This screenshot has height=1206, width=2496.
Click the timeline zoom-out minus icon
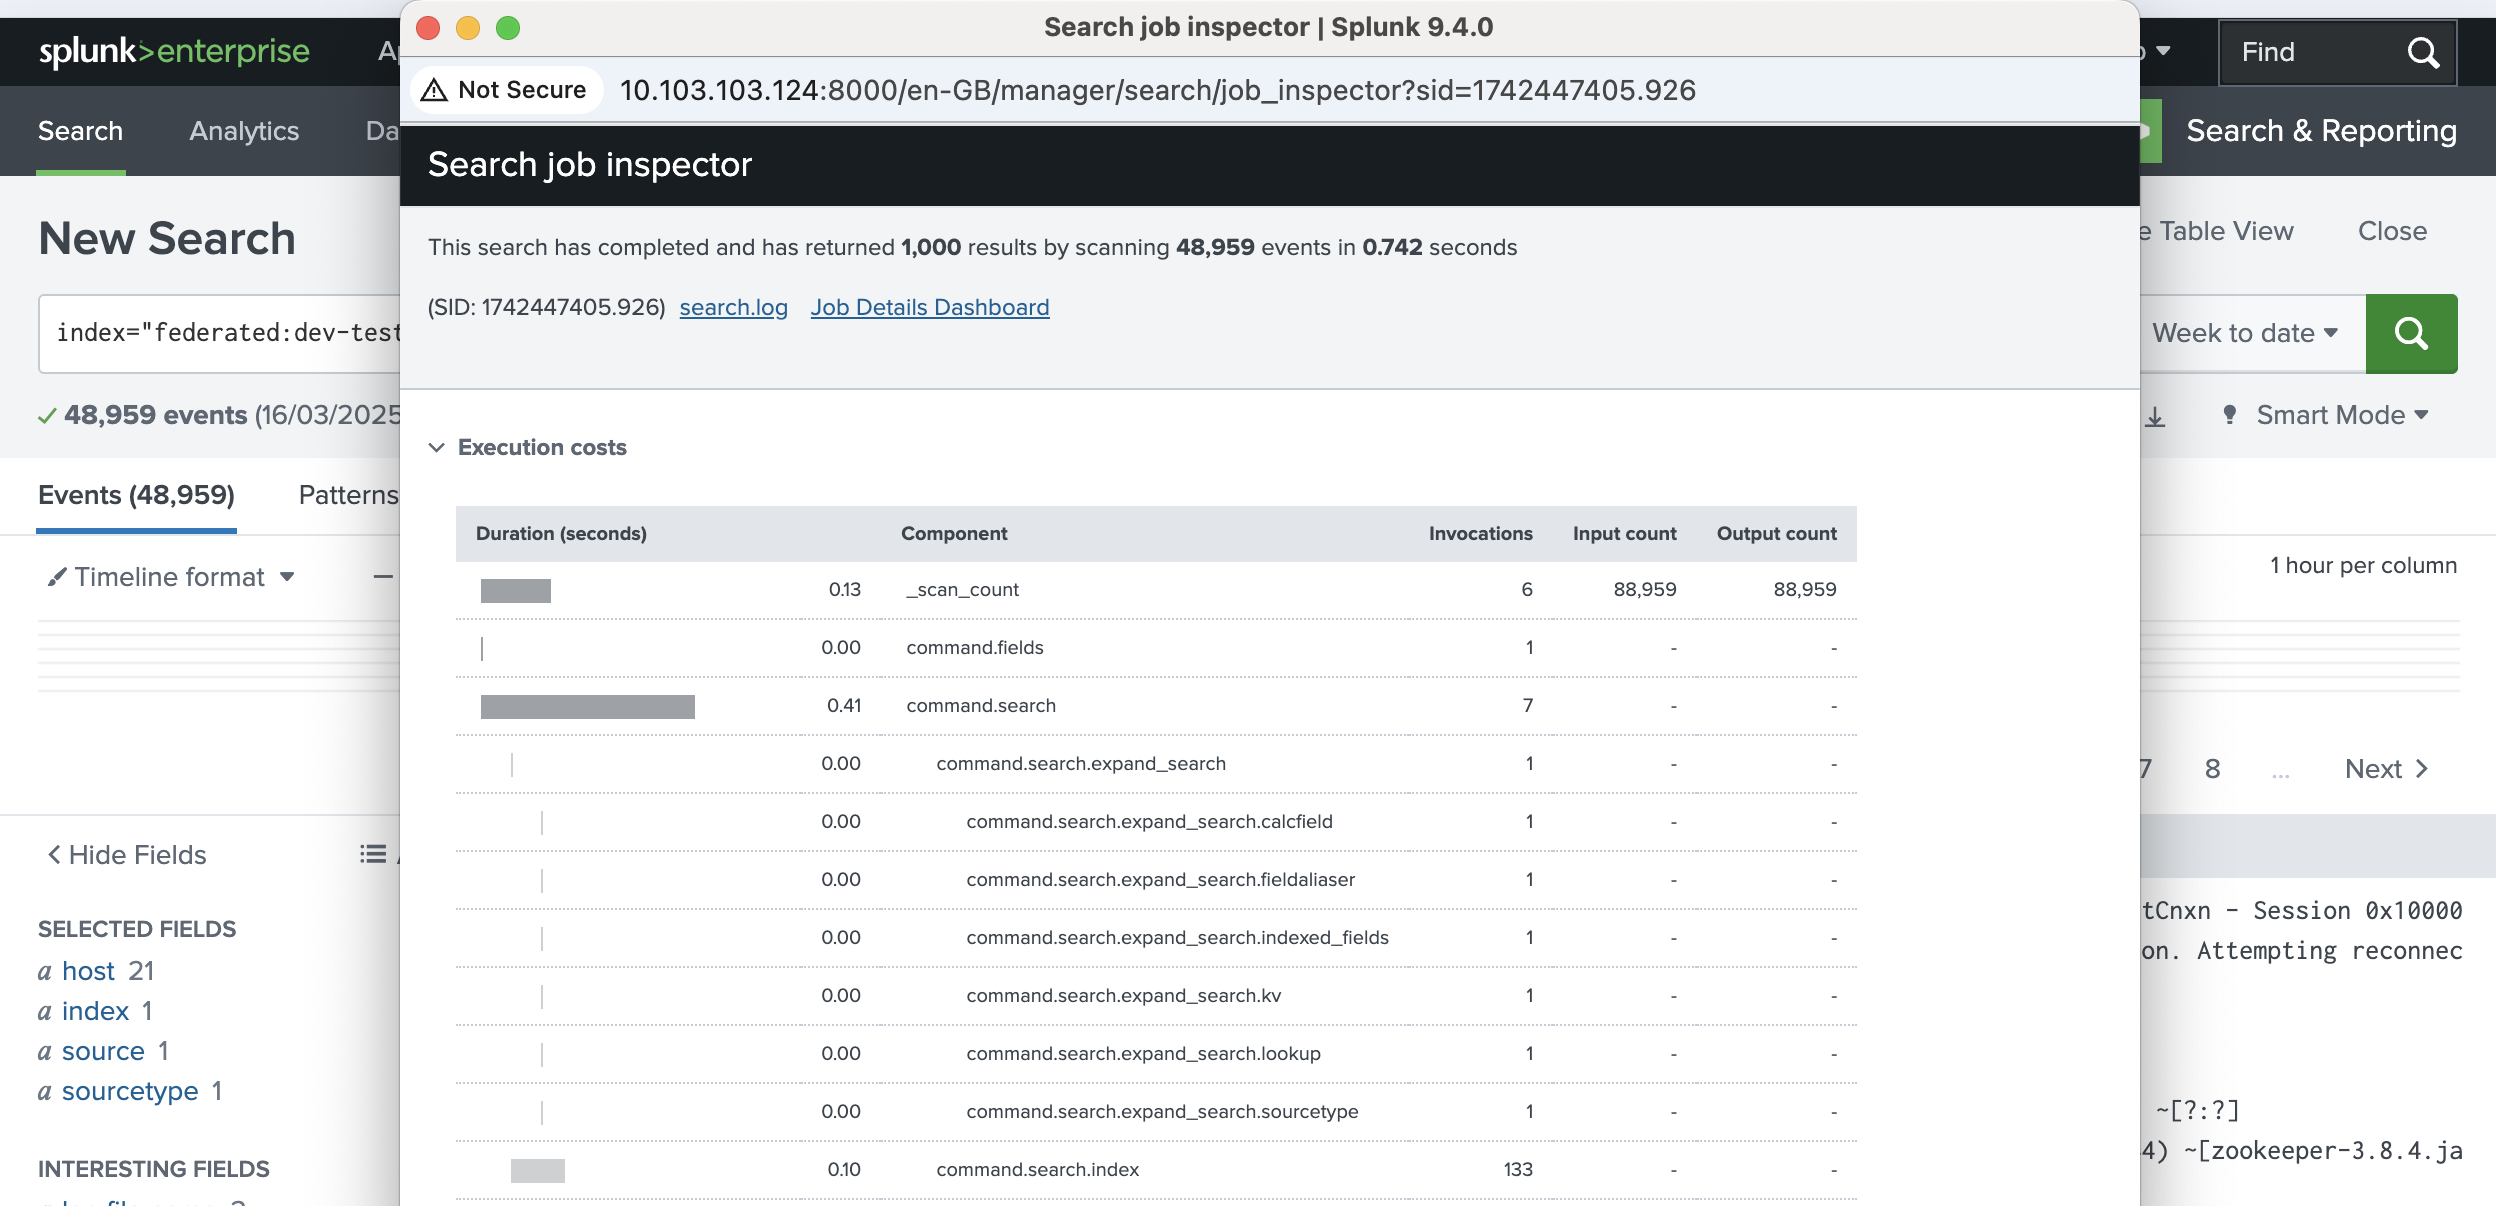coord(383,577)
